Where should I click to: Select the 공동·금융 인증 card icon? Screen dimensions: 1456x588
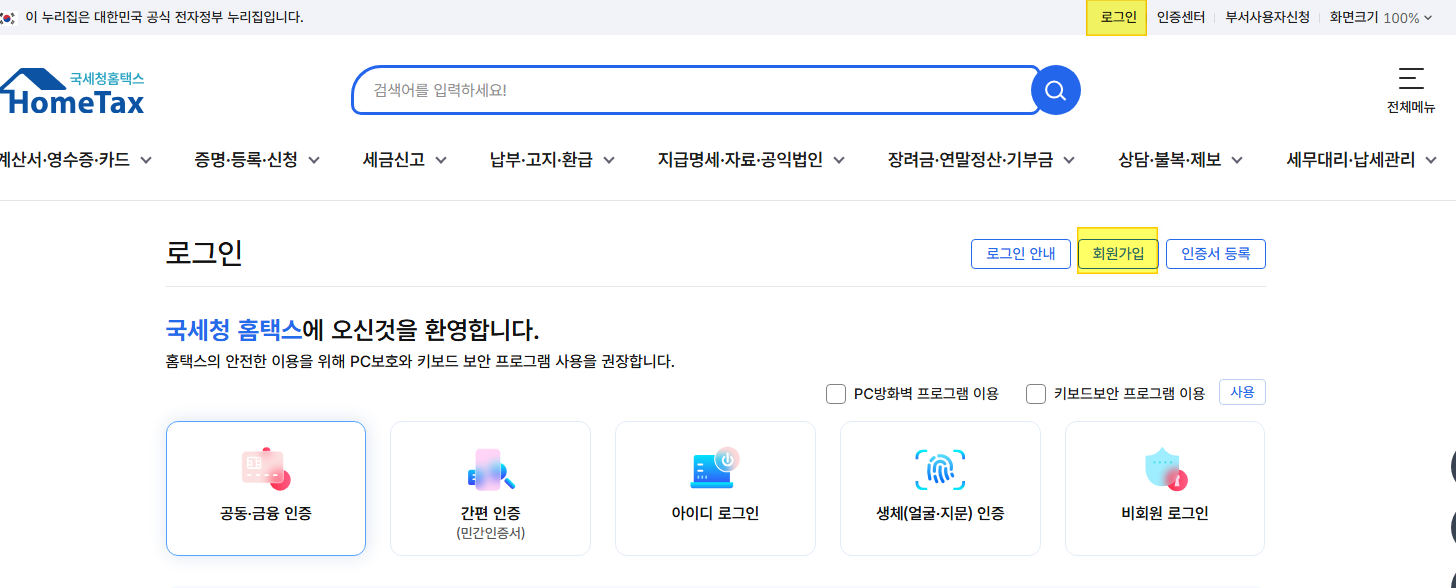(x=265, y=468)
